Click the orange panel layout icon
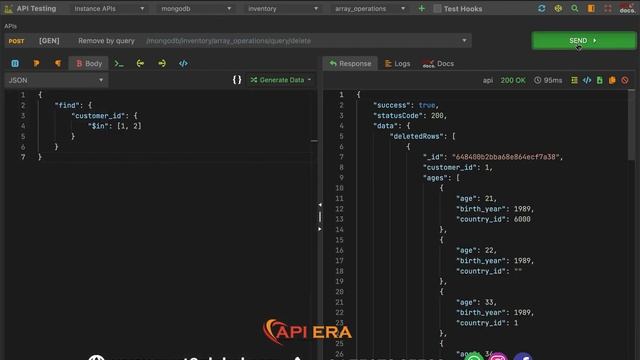Image resolution: width=640 pixels, height=360 pixels. tap(591, 8)
